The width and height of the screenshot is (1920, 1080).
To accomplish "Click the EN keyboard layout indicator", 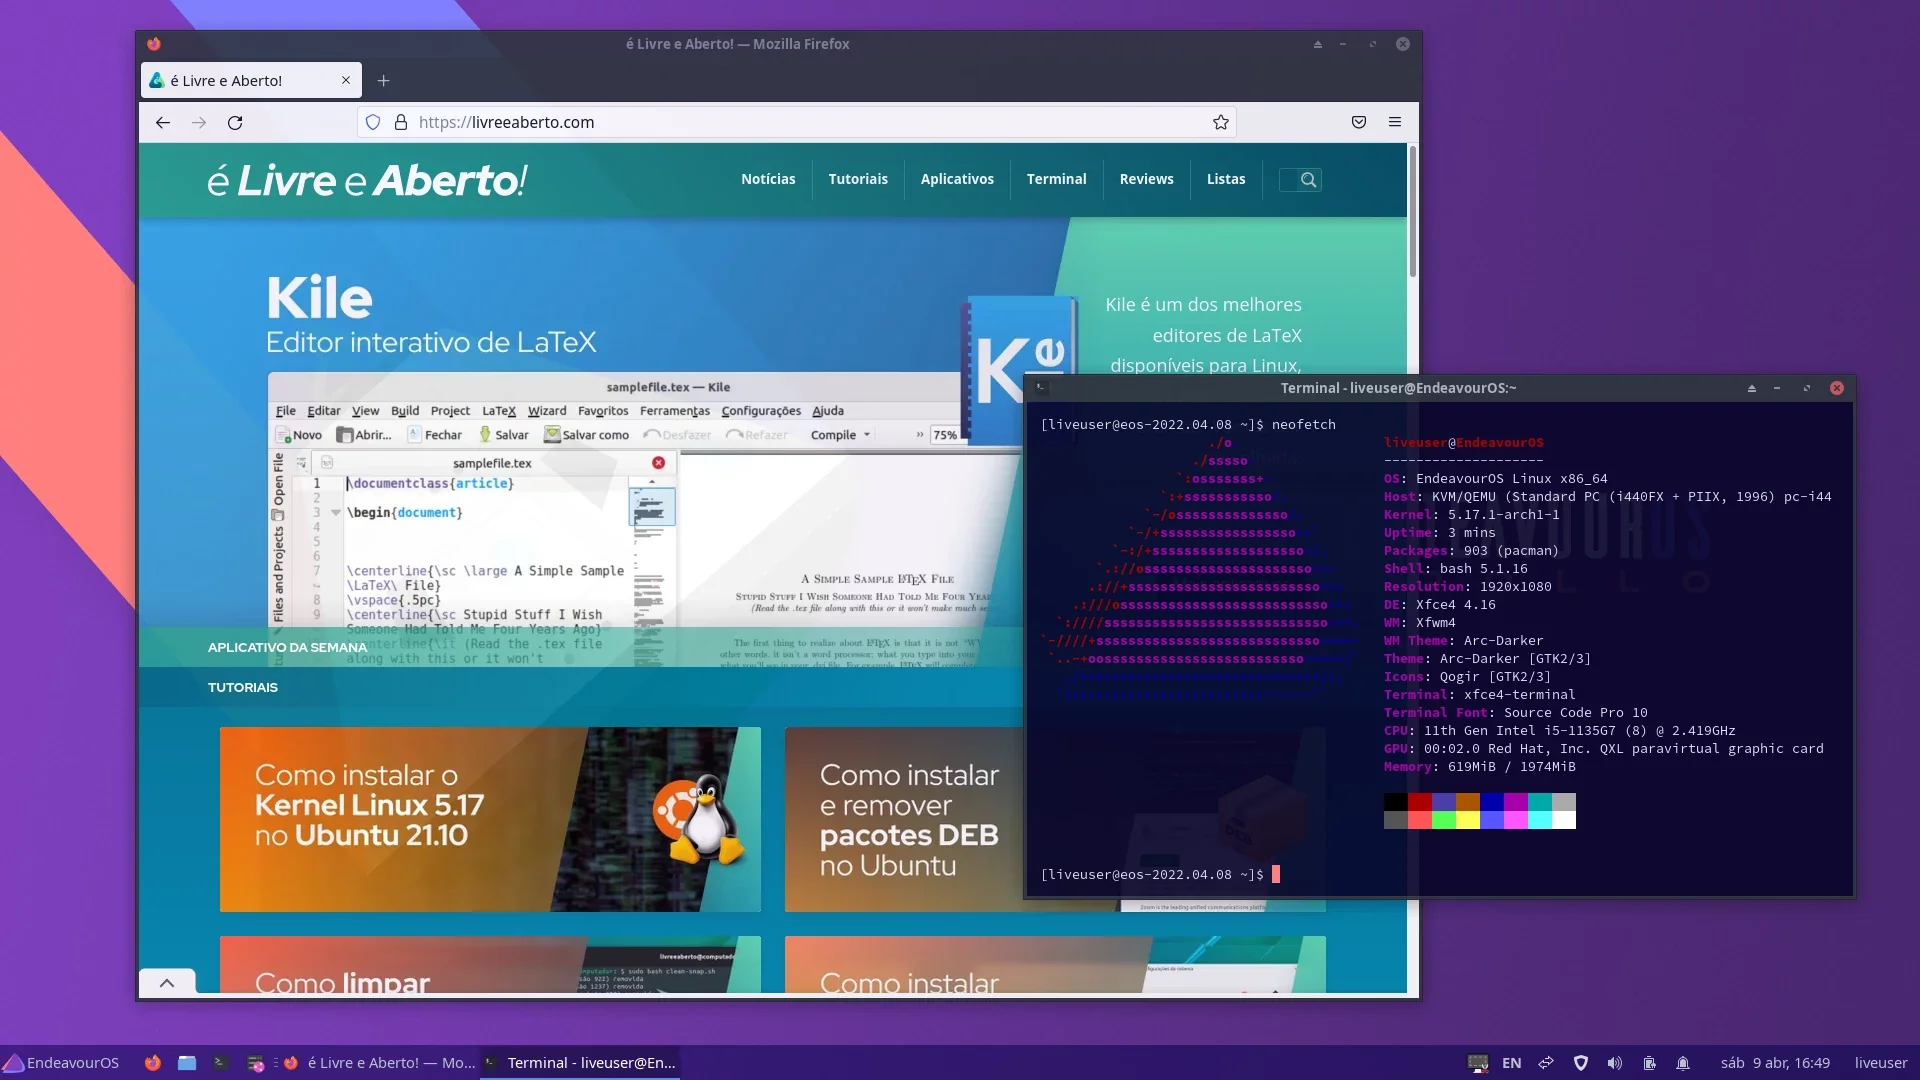I will (1512, 1063).
